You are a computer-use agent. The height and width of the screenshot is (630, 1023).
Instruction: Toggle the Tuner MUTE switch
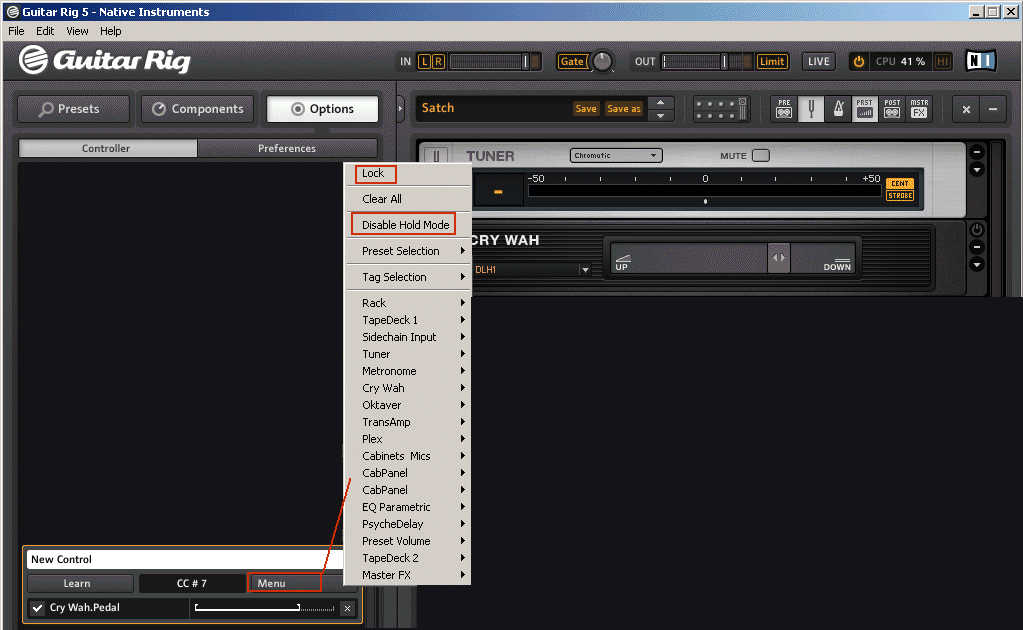pos(761,155)
